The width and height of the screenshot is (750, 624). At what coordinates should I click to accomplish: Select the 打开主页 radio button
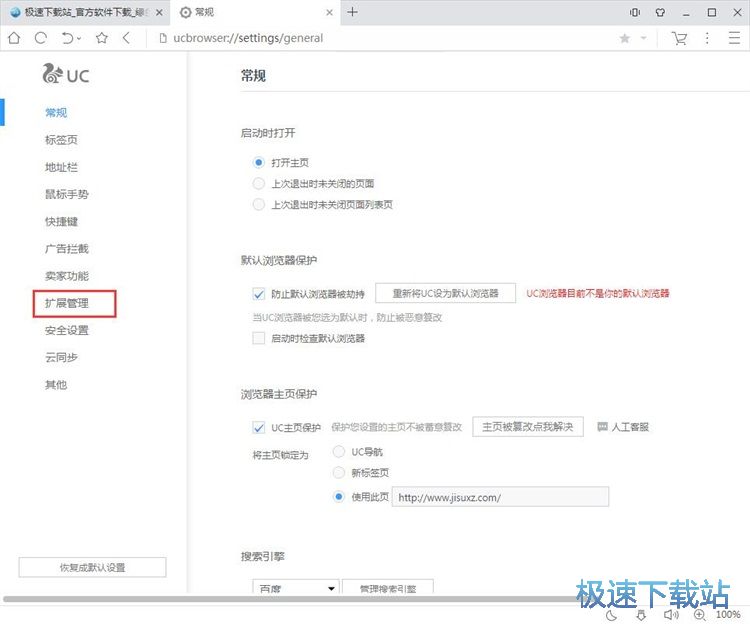259,163
